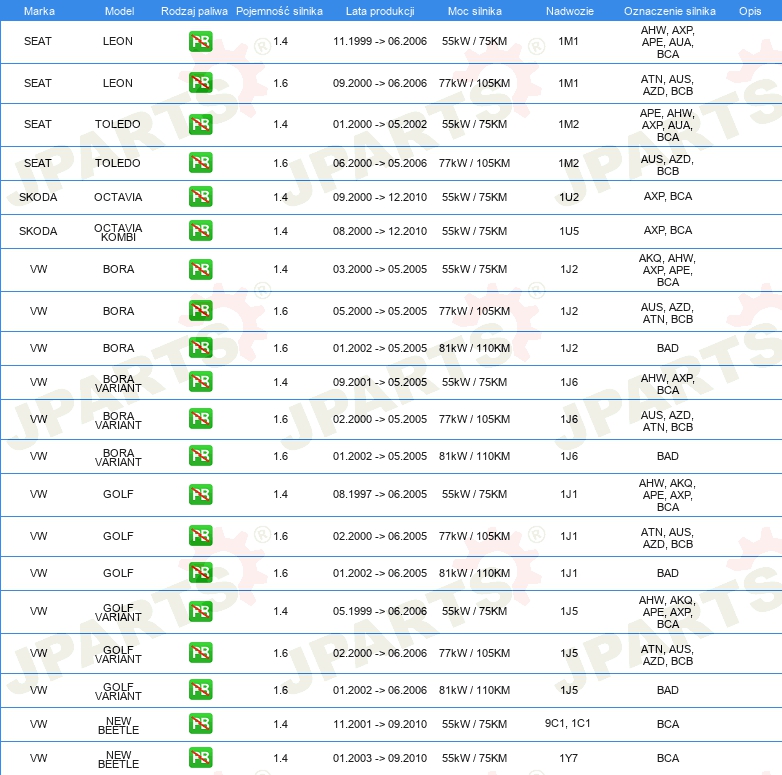The image size is (782, 775).
Task: Click the Marka column header
Action: [39, 11]
